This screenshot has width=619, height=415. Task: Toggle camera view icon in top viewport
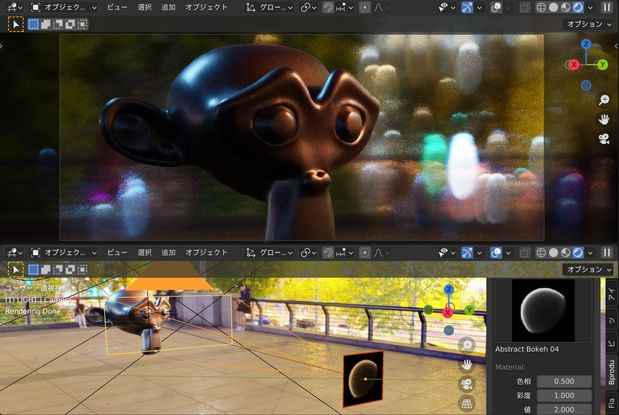(604, 139)
